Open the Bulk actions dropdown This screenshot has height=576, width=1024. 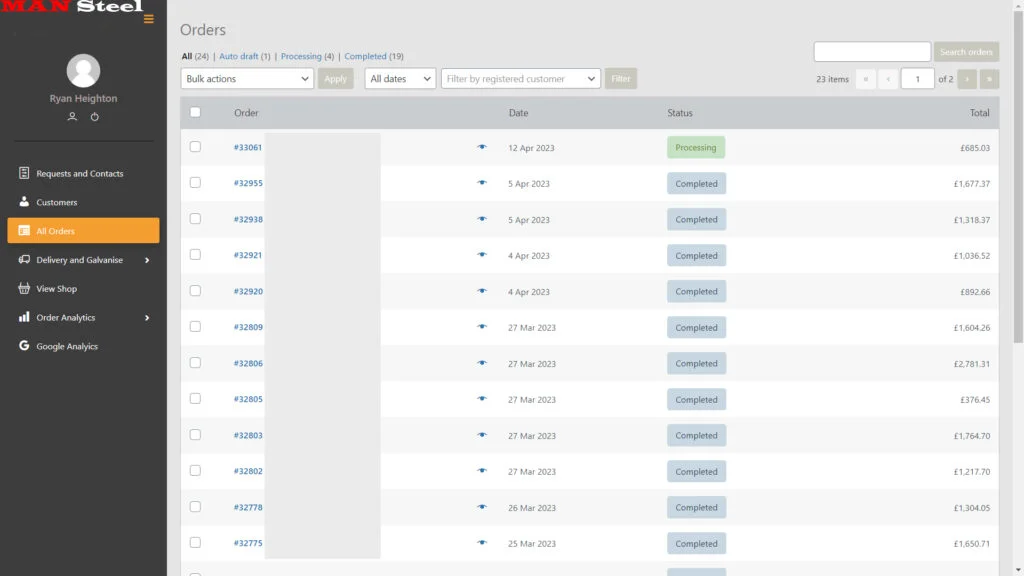(247, 79)
